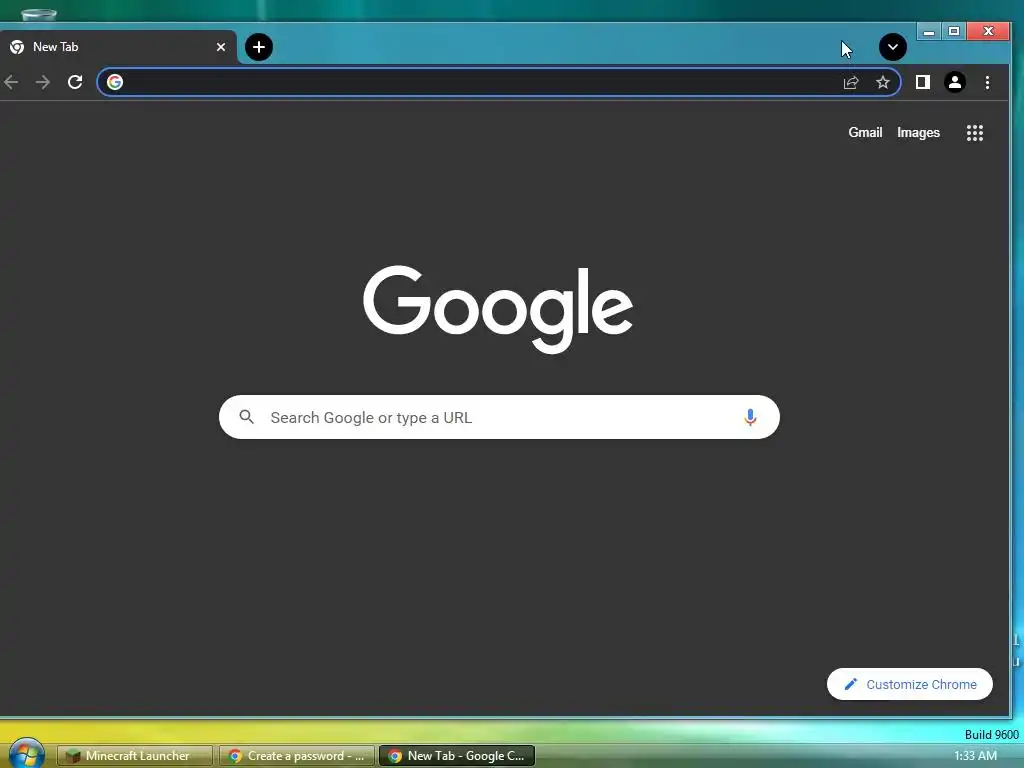Viewport: 1024px width, 768px height.
Task: Open the tab search dropdown arrow
Action: pyautogui.click(x=893, y=47)
